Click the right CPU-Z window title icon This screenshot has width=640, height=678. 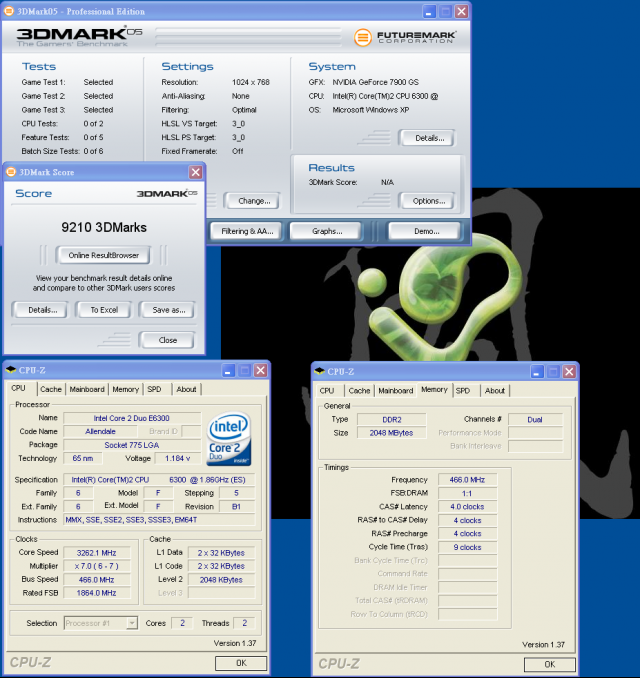pos(320,371)
